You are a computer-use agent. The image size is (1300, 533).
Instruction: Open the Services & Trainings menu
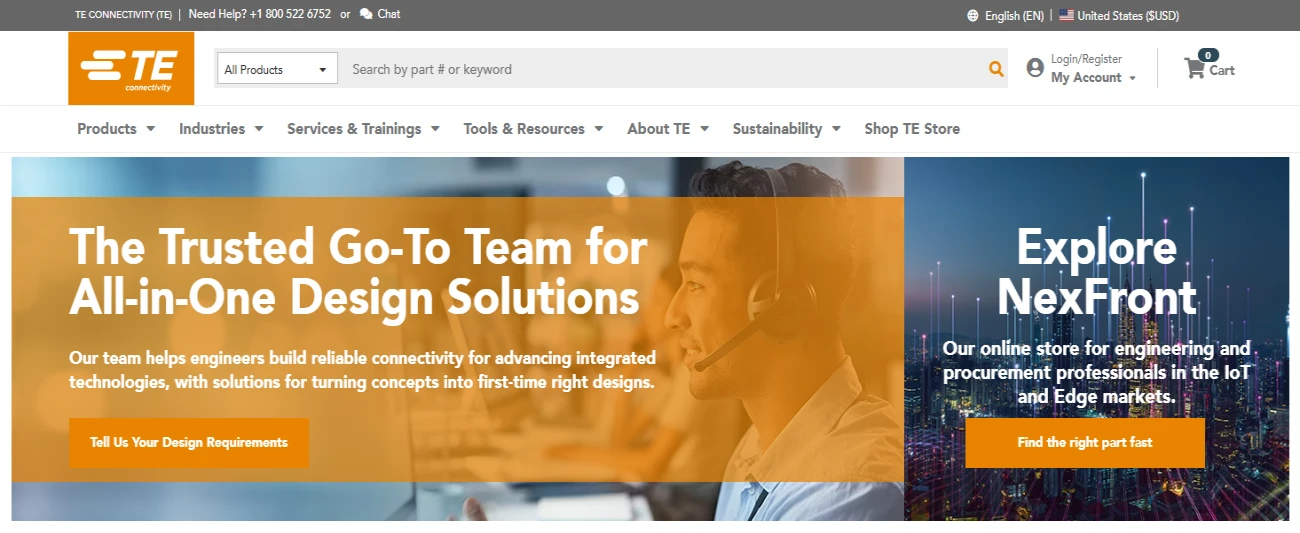point(363,128)
